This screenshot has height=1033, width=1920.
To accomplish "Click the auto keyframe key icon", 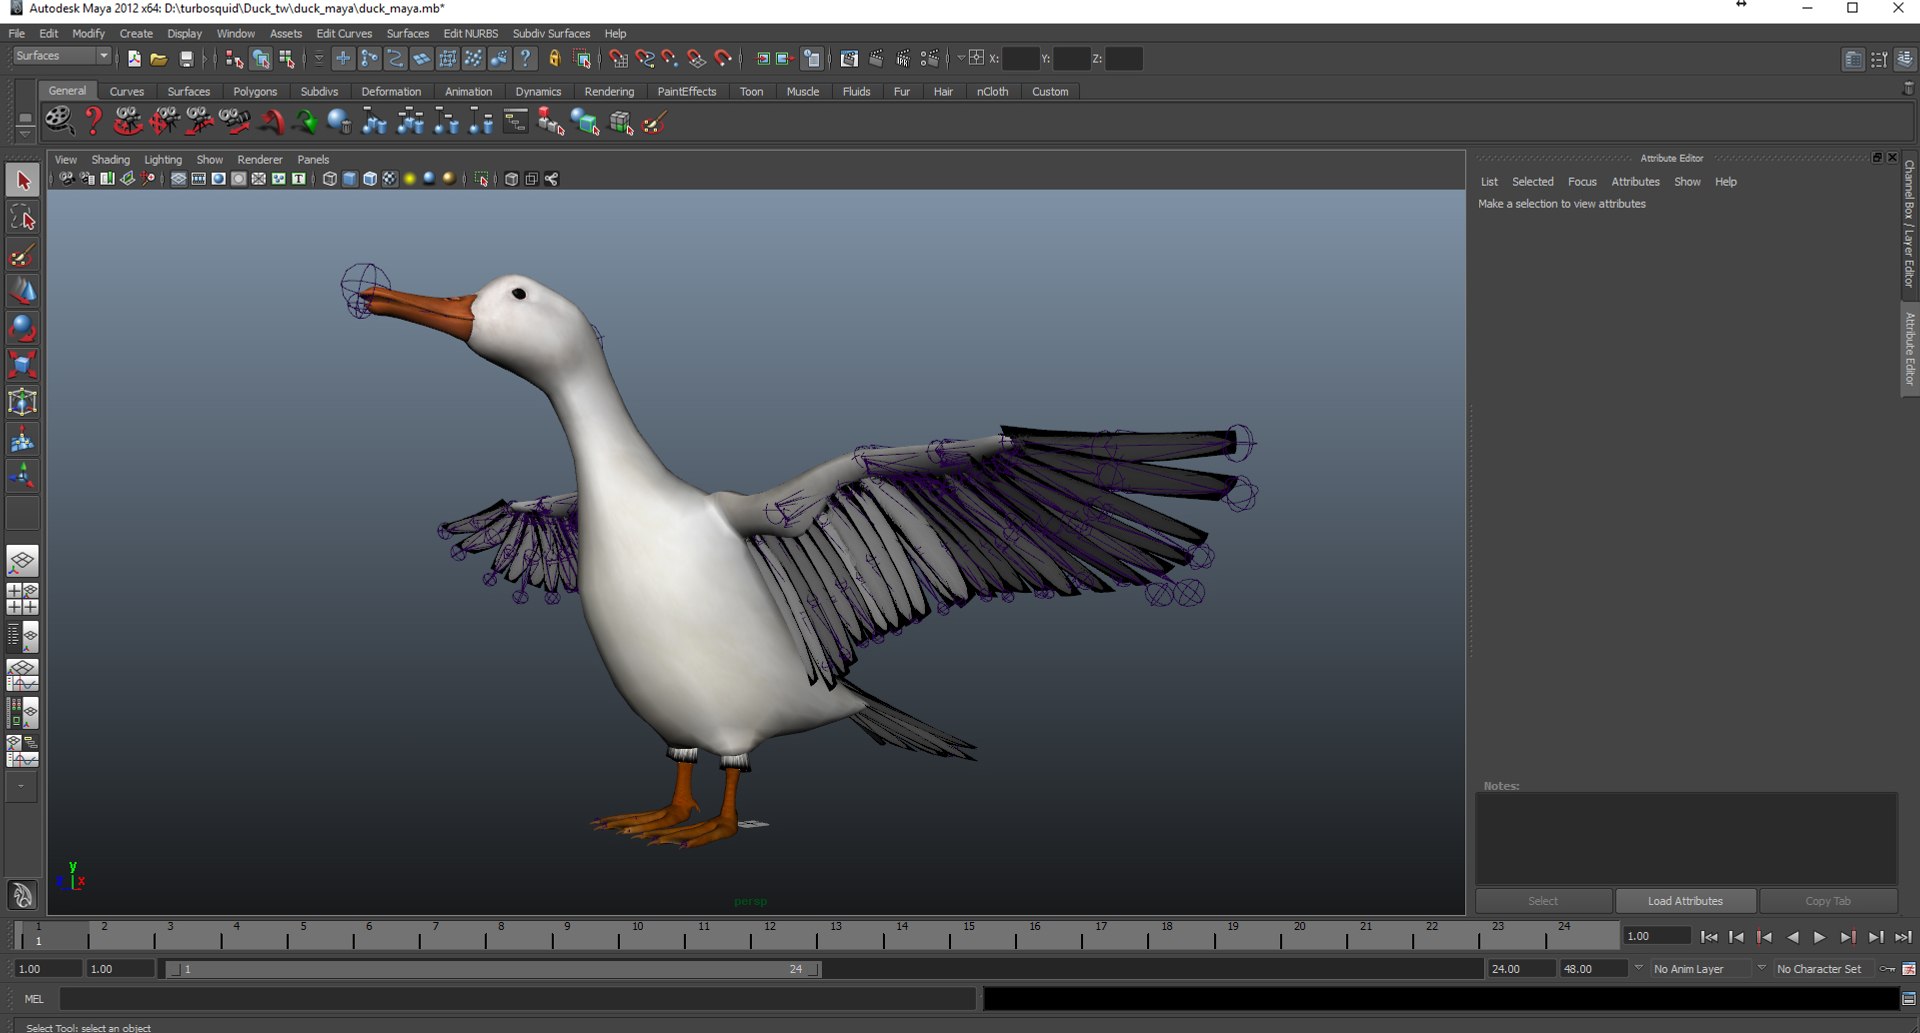I will (1887, 969).
